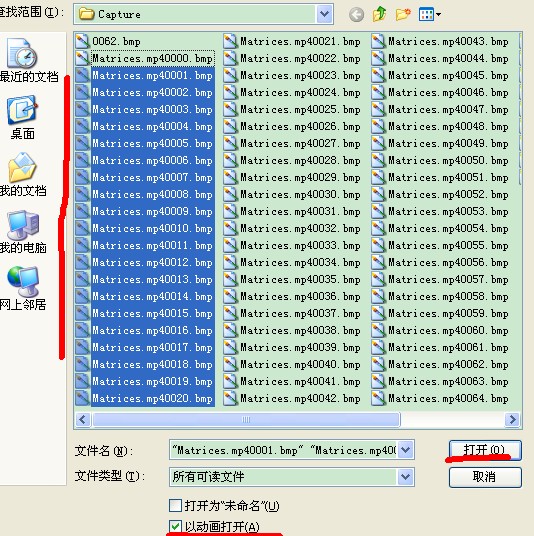The height and width of the screenshot is (536, 534).
Task: Enable the 打开为"未命名" checkbox
Action: click(175, 505)
